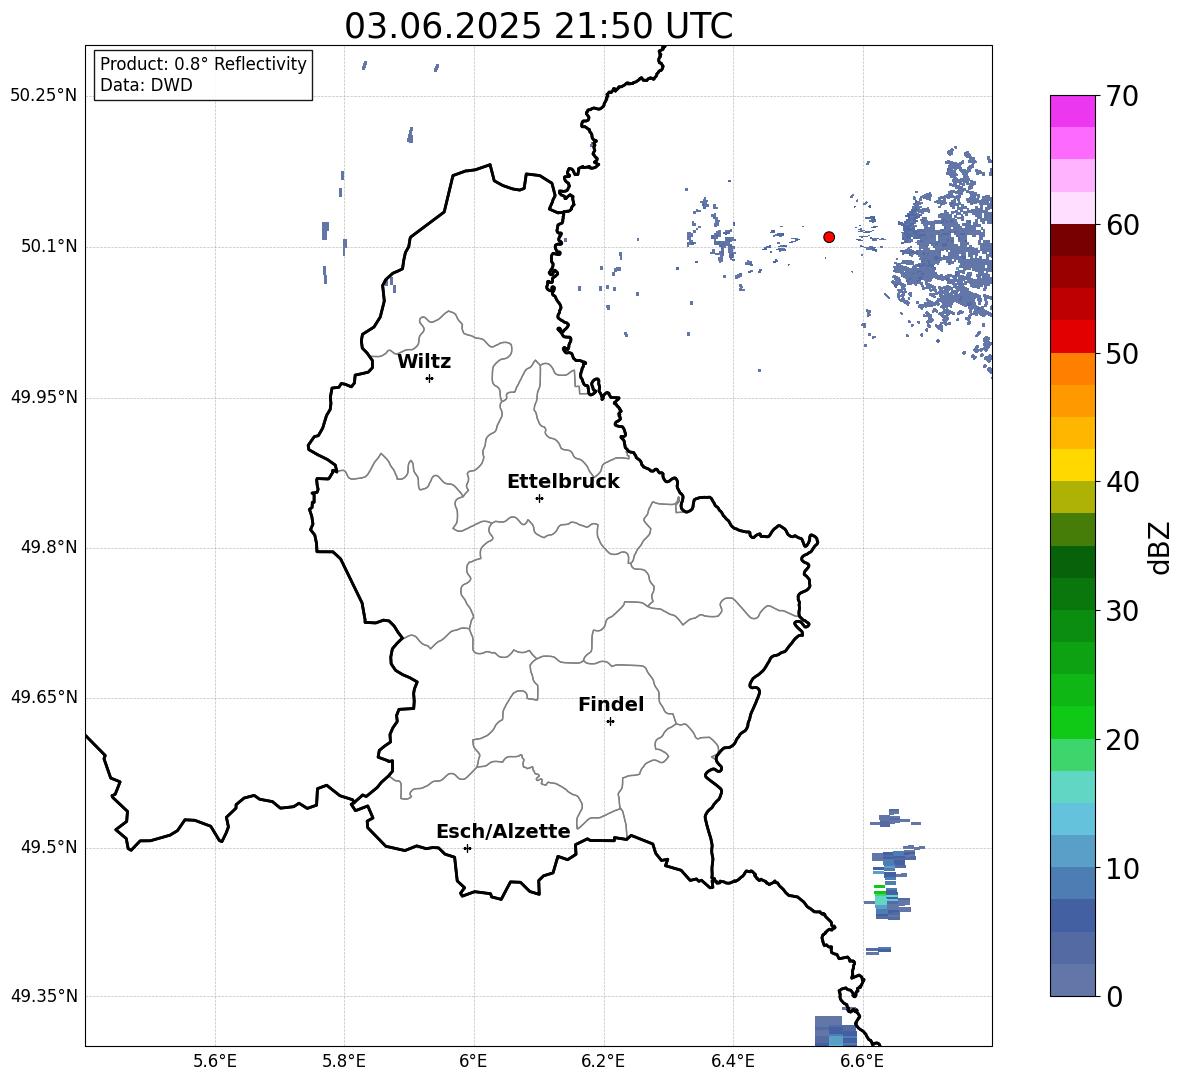The height and width of the screenshot is (1081, 1184).
Task: Click the Wiltz station cross marker
Action: click(430, 378)
